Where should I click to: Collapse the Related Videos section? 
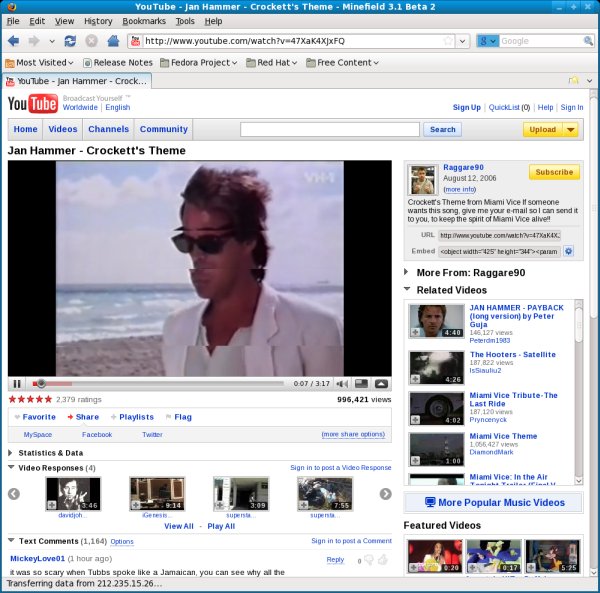click(407, 290)
